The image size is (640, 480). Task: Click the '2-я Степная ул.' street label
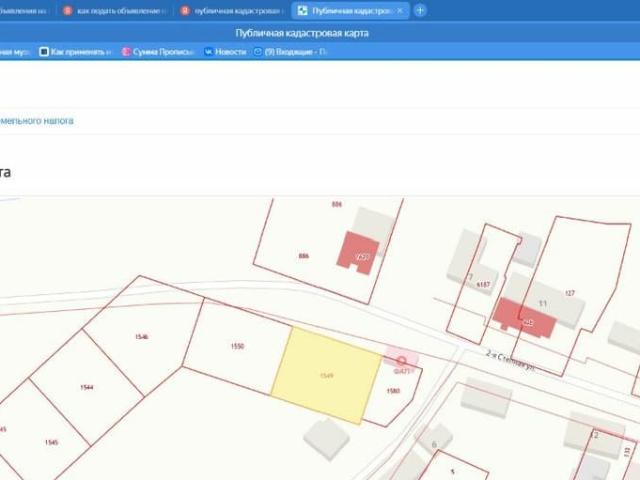pyautogui.click(x=510, y=360)
